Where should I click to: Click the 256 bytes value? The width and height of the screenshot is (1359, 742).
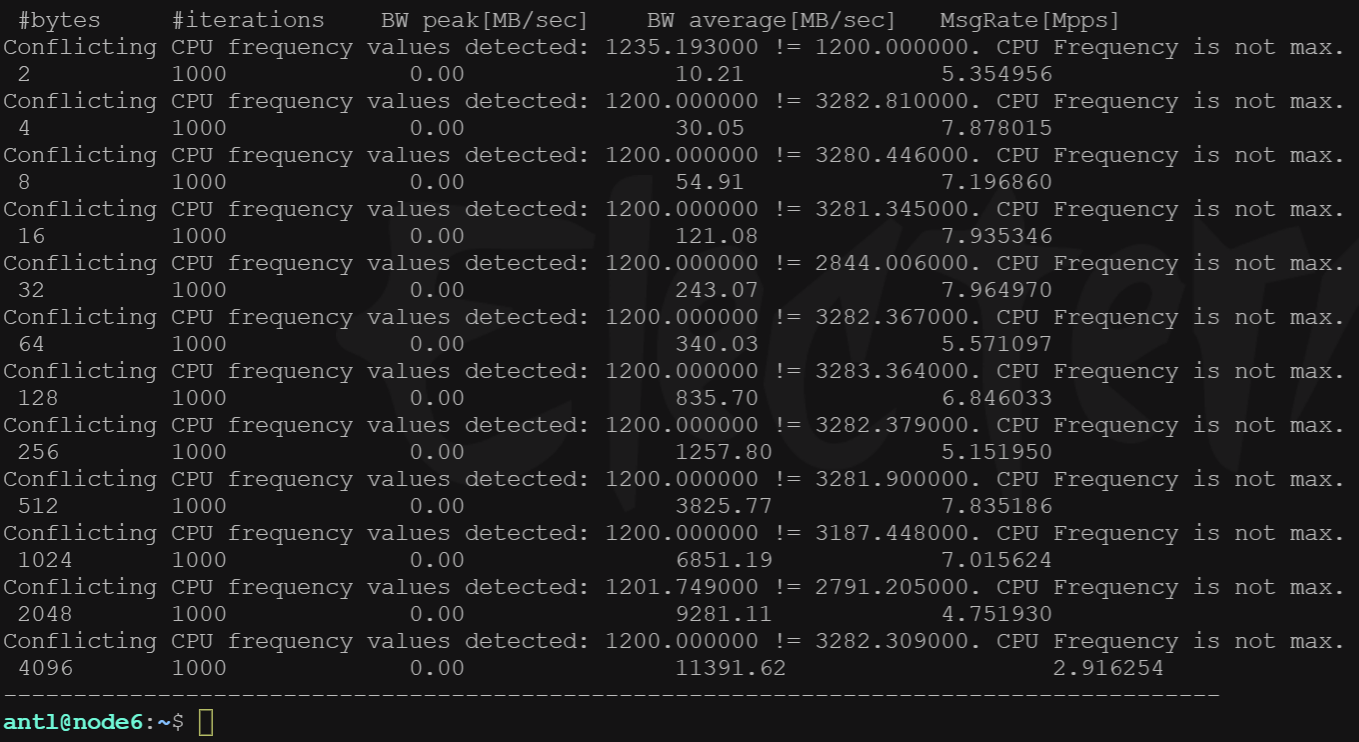pos(38,452)
